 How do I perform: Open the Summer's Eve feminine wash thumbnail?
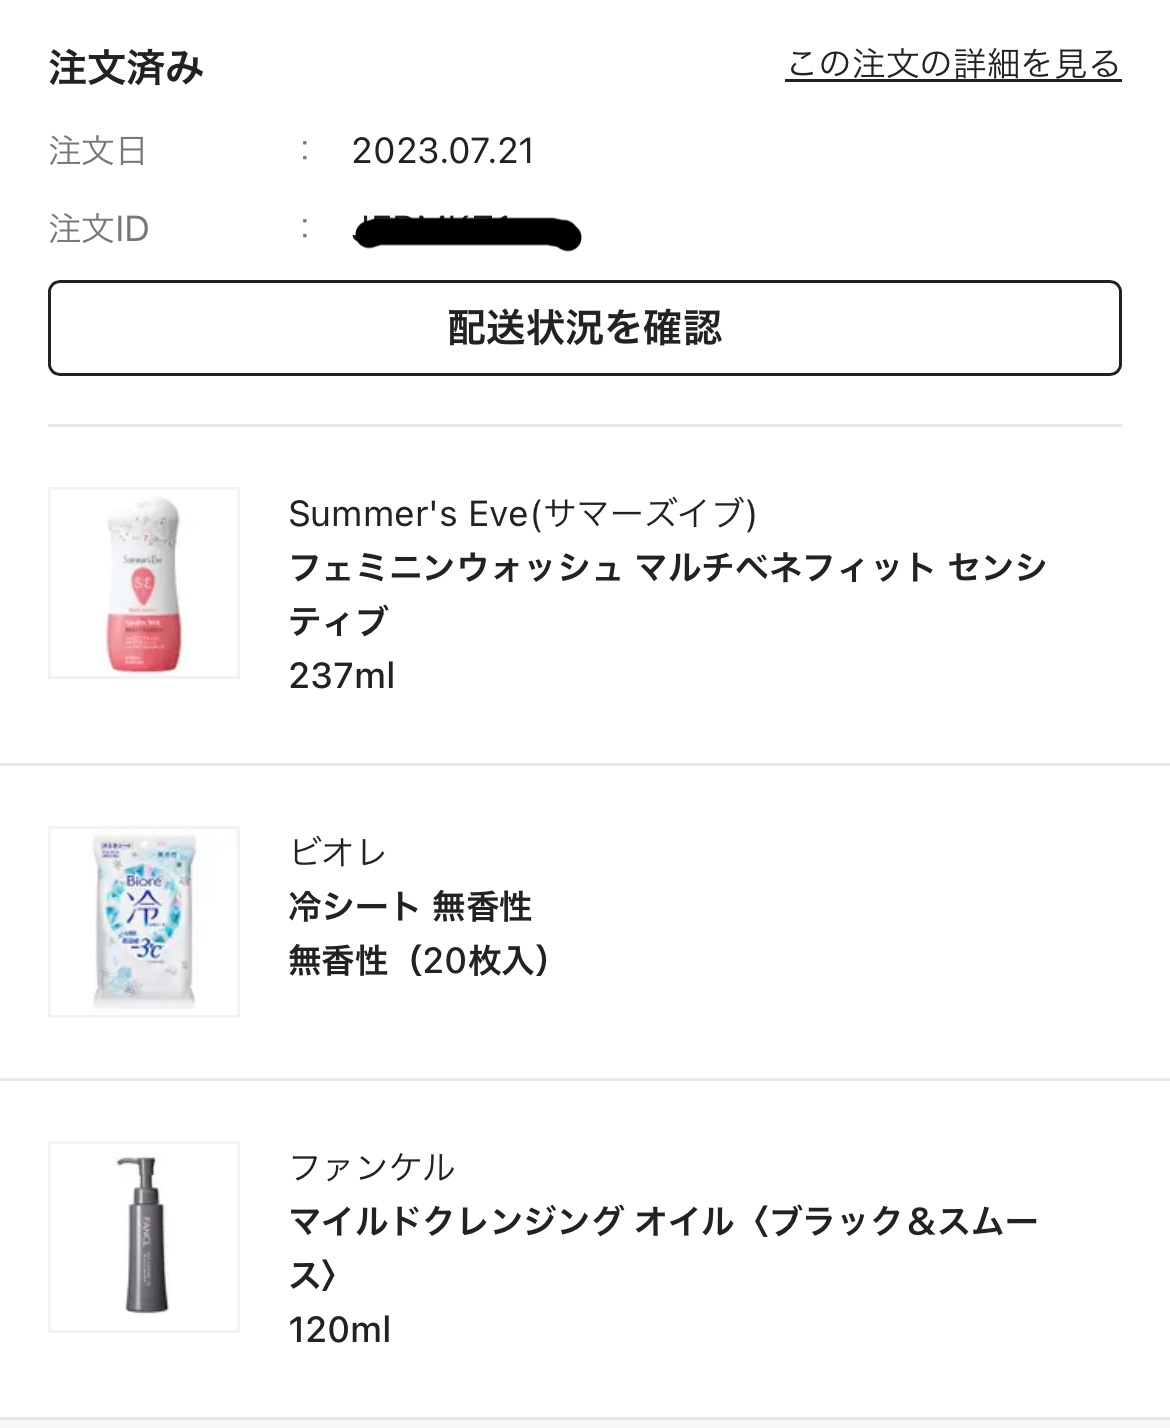click(144, 583)
